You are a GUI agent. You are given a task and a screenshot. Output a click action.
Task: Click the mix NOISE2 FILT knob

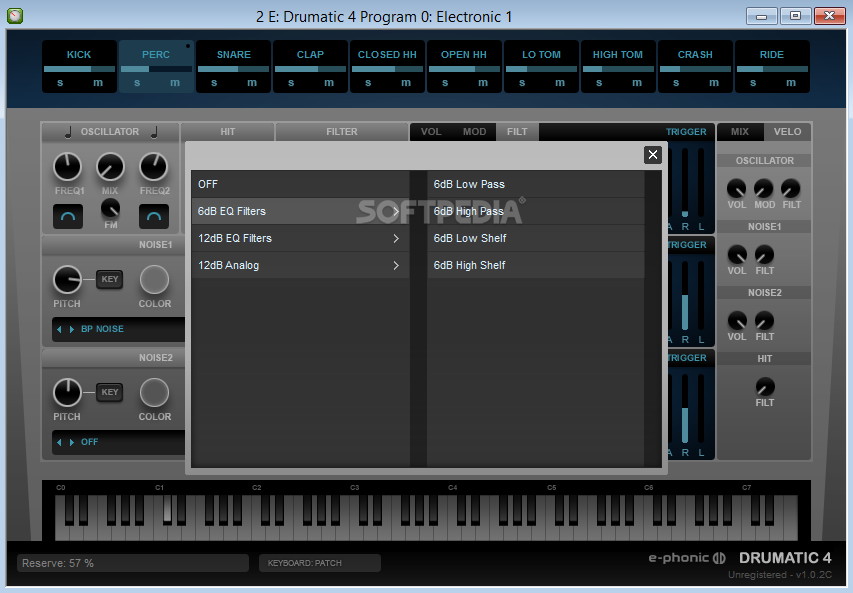click(764, 320)
